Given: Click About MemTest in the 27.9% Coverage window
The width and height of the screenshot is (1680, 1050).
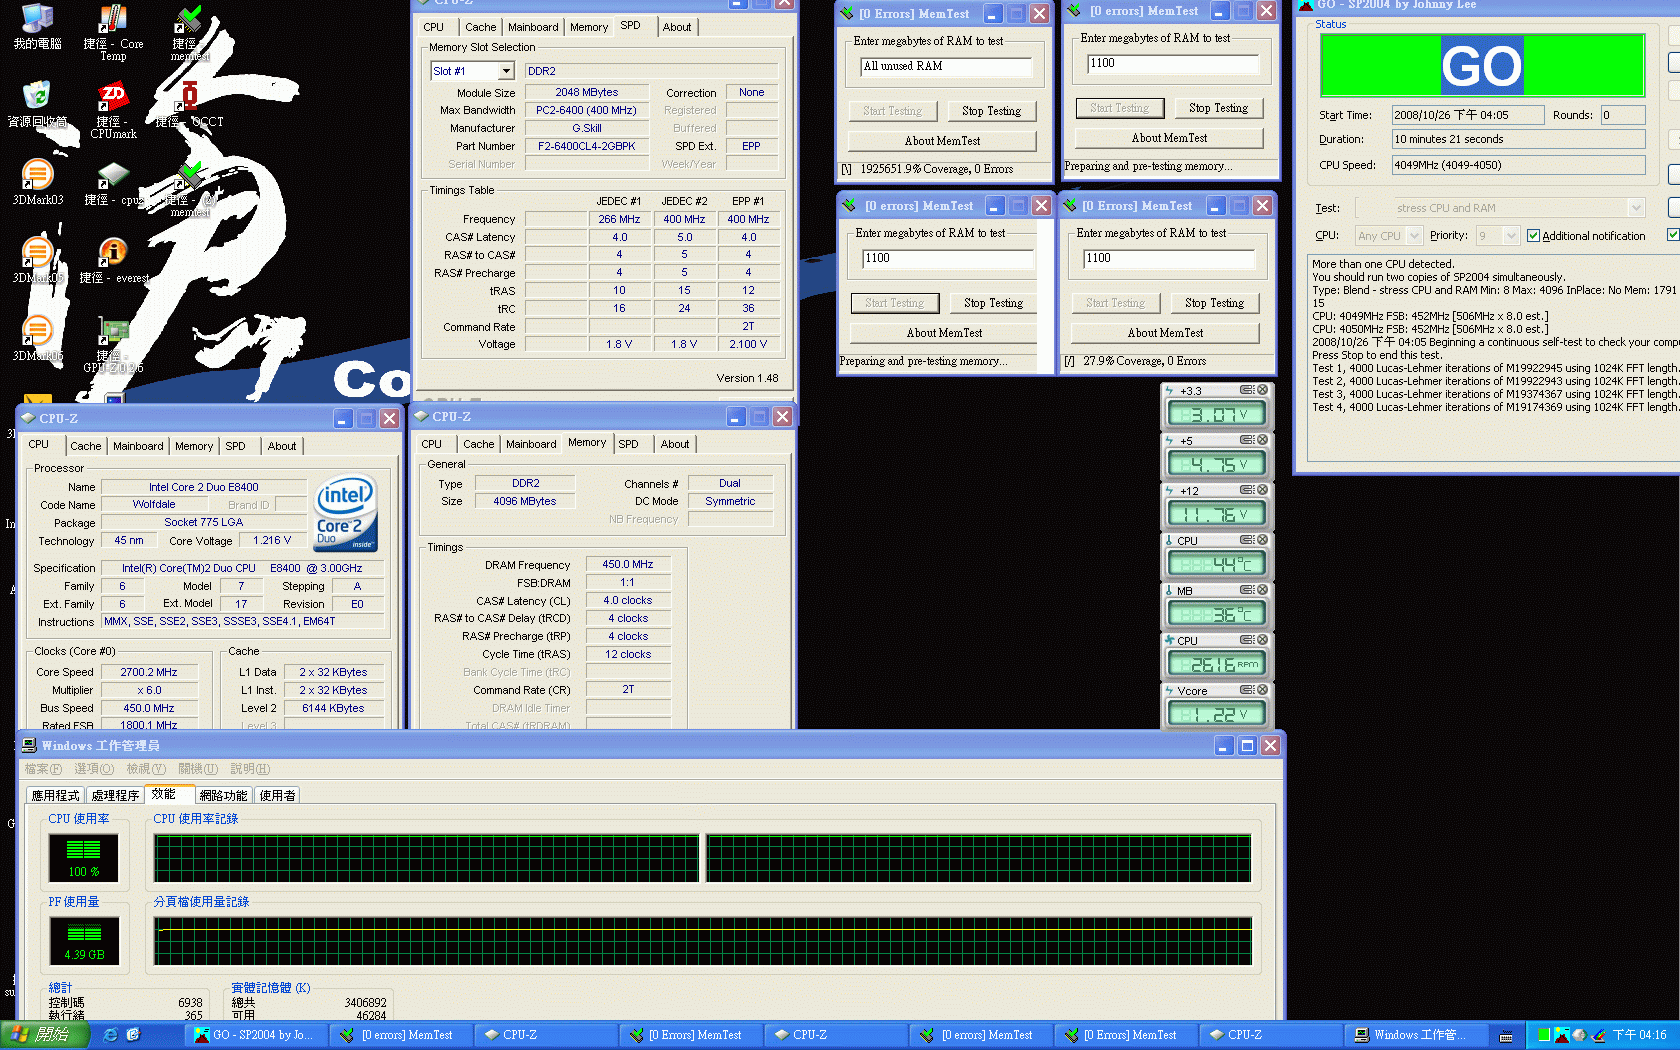Looking at the screenshot, I should click(1165, 333).
